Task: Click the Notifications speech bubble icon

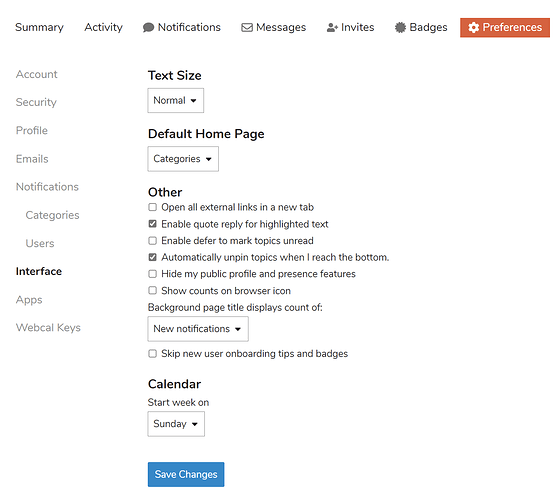Action: pyautogui.click(x=148, y=27)
